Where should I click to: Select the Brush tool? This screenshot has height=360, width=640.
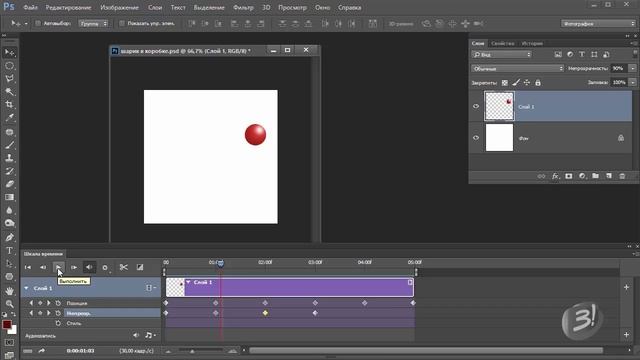(x=9, y=145)
